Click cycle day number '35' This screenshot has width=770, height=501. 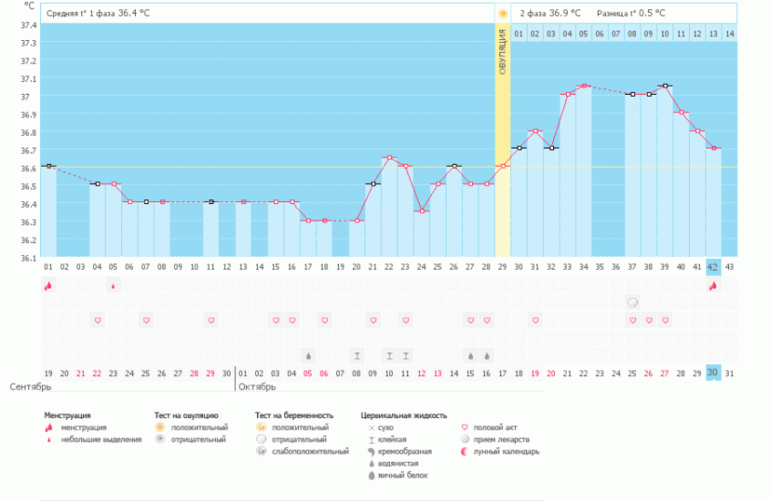(x=600, y=267)
